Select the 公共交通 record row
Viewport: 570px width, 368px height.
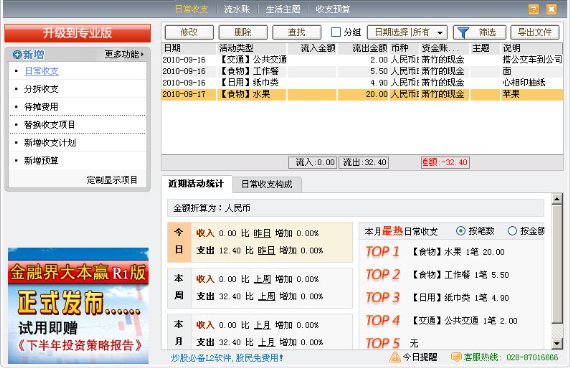coord(362,60)
